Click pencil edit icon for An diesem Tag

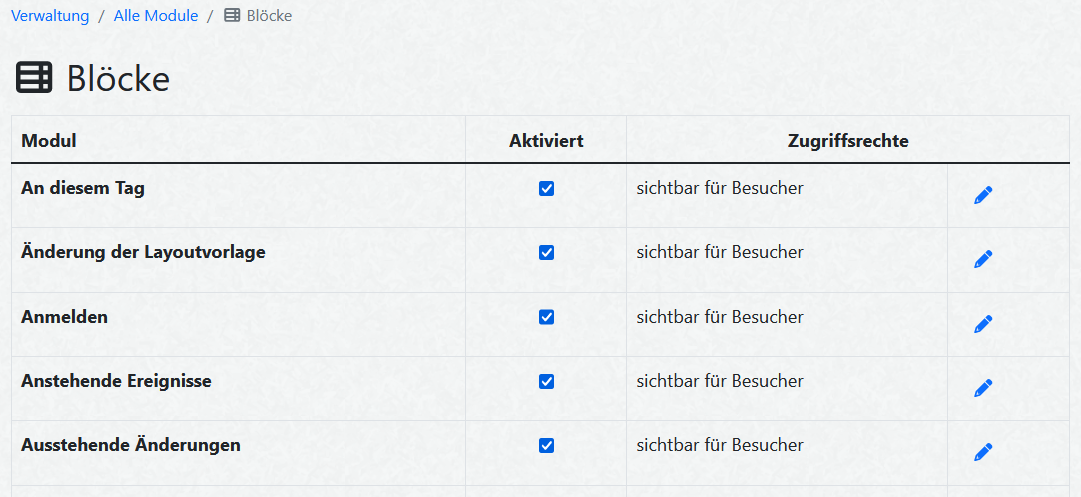click(x=983, y=195)
